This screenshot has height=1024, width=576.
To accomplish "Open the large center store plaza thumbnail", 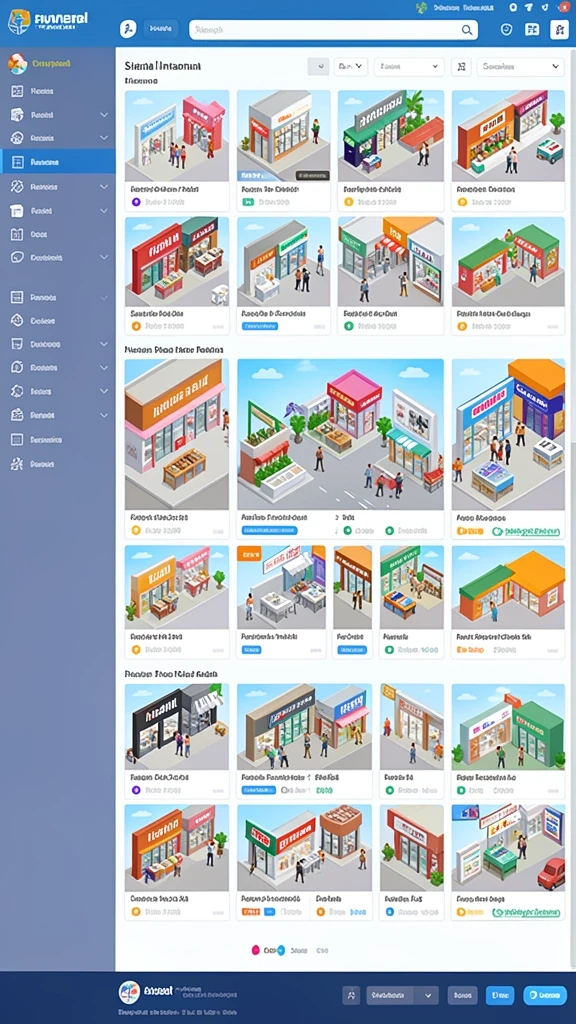I will [x=340, y=434].
